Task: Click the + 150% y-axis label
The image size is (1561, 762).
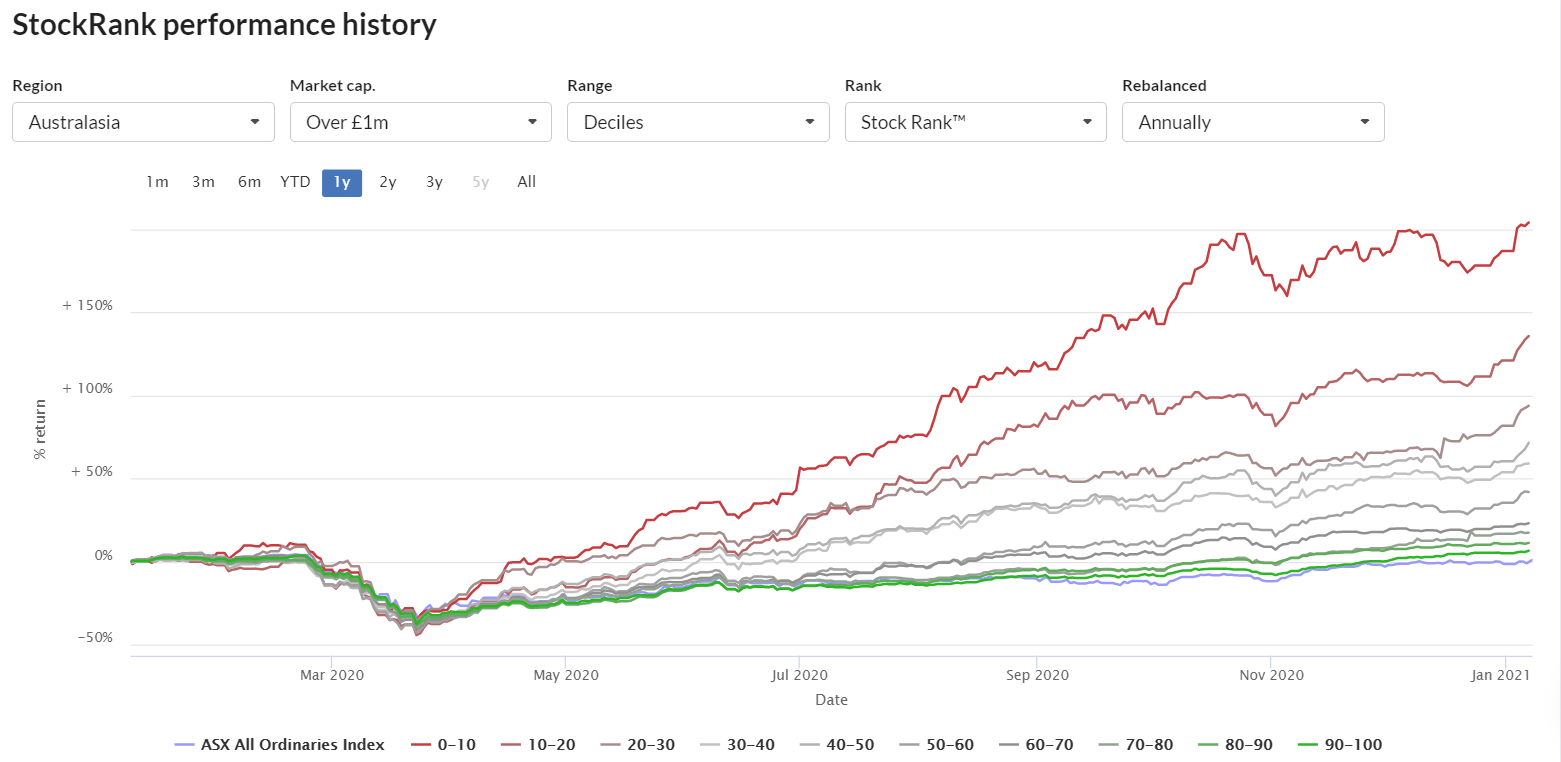Action: click(x=88, y=306)
